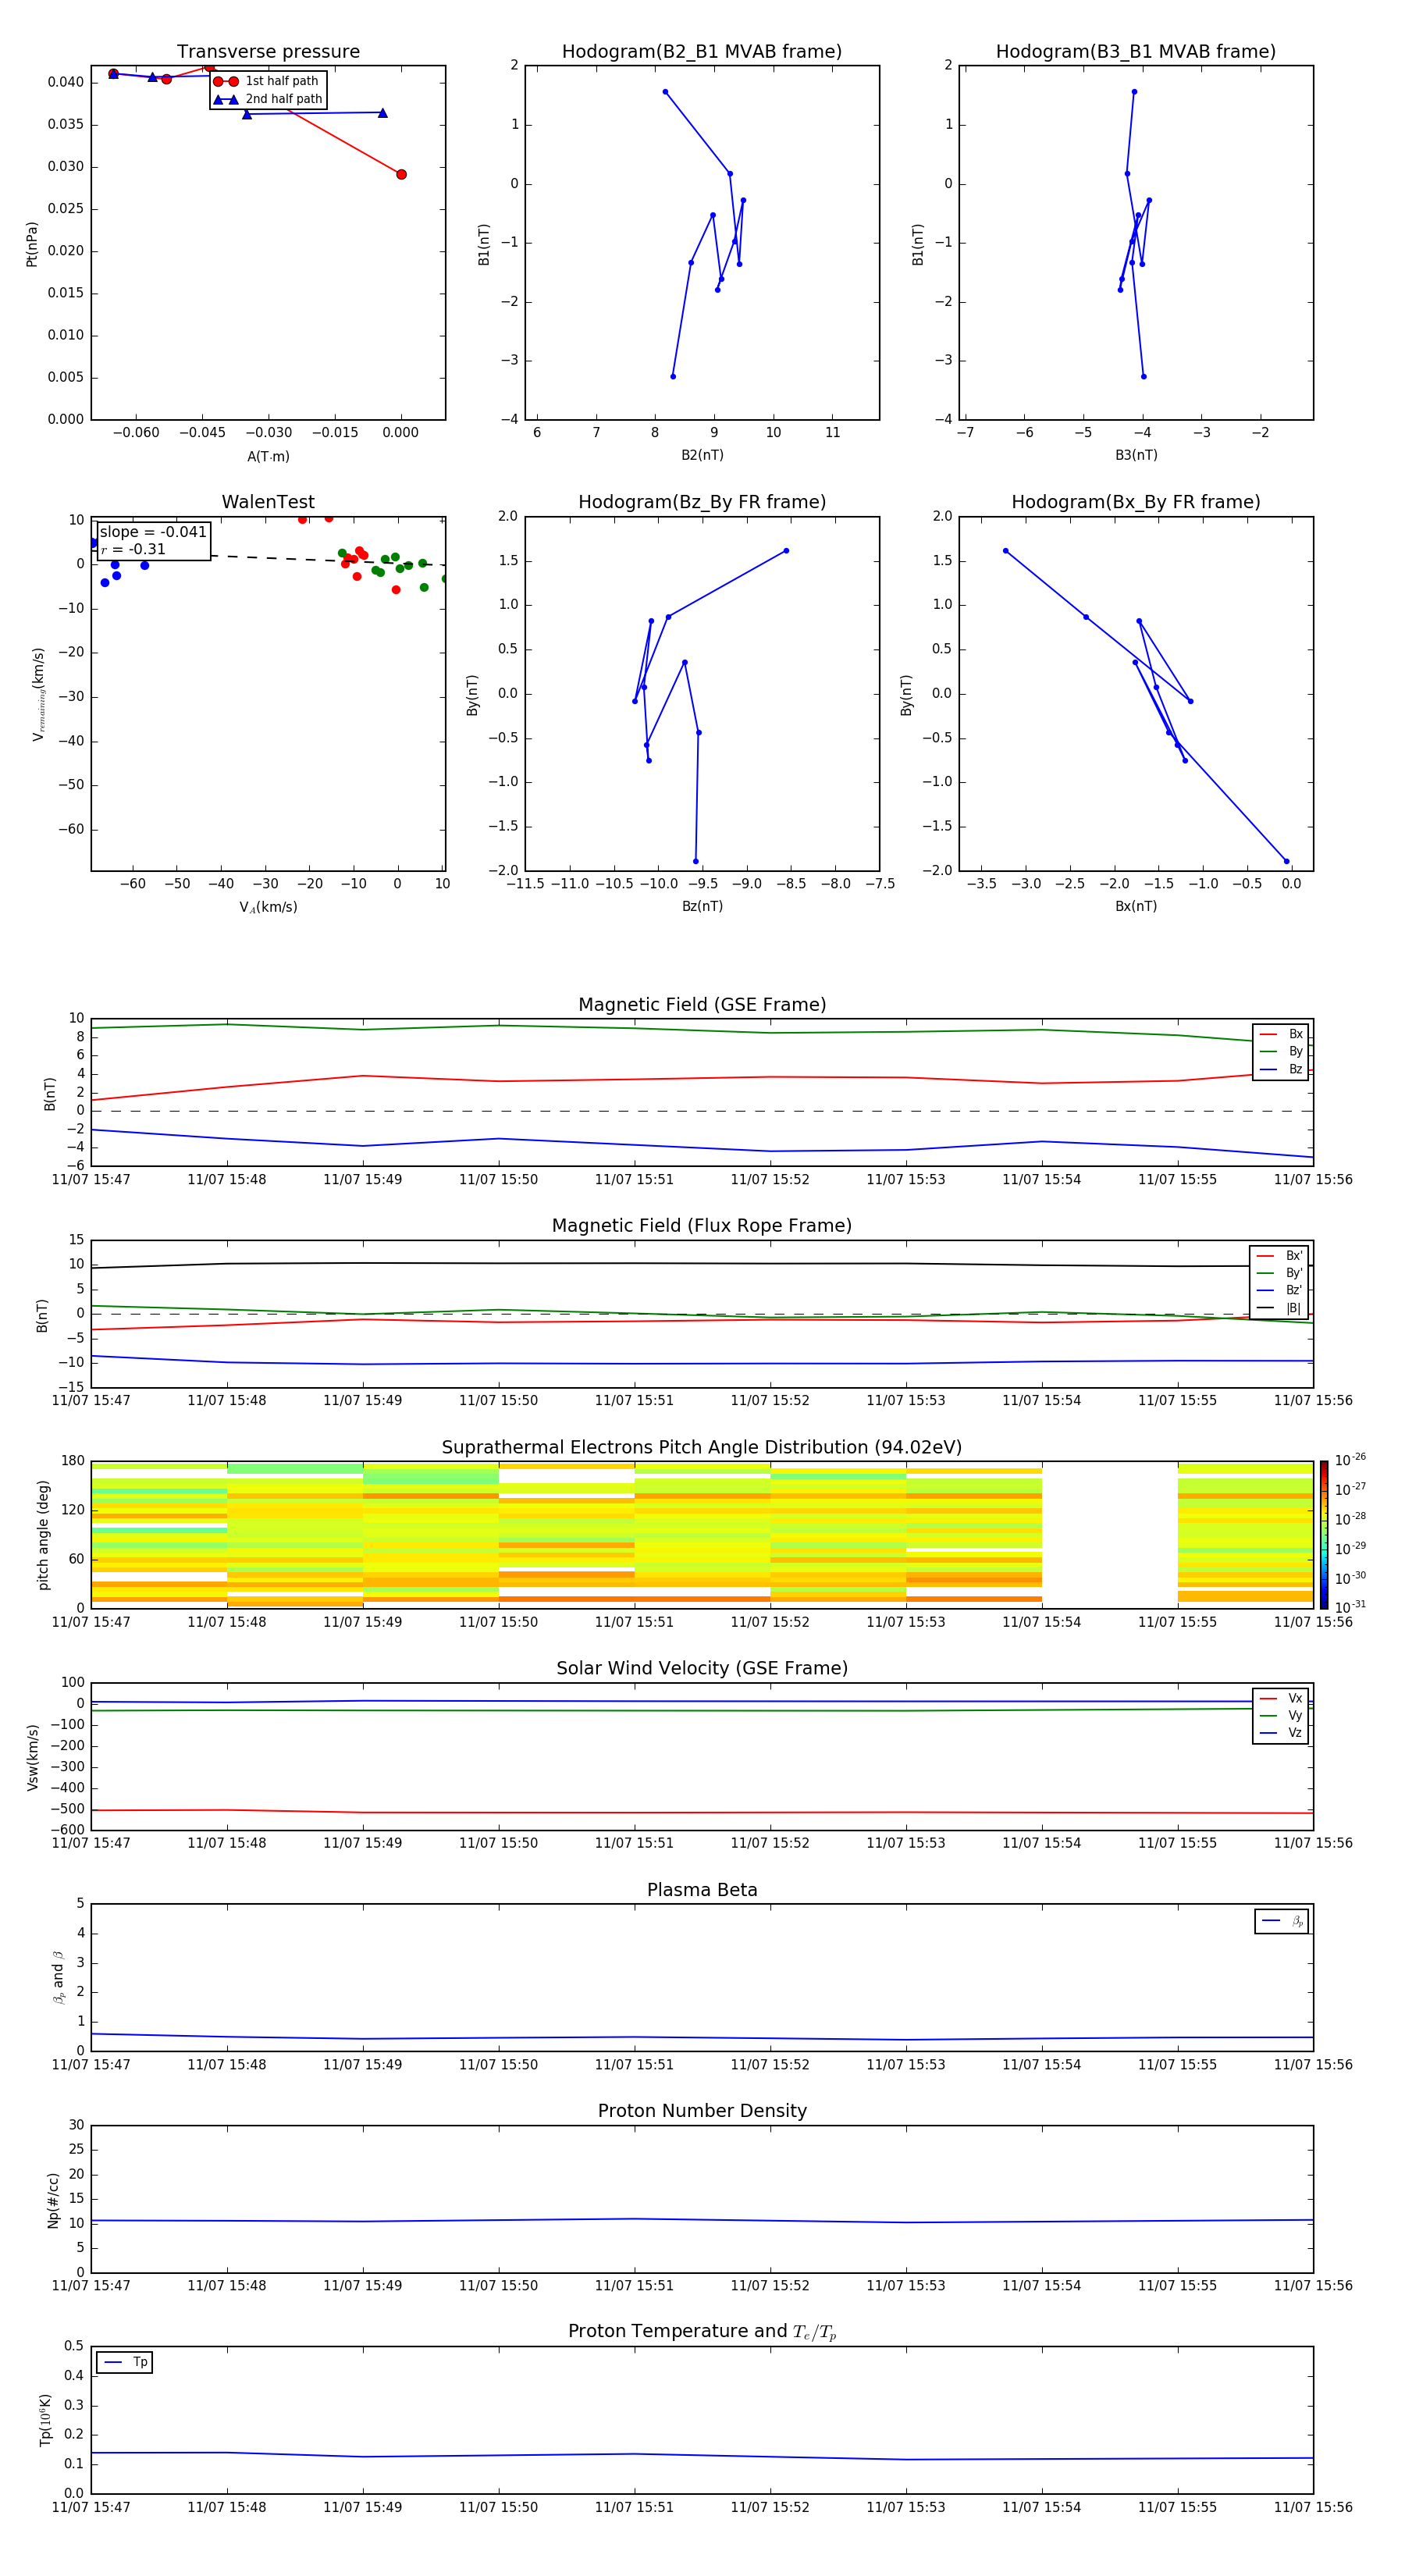Click the "Tp(10^6K)" y-axis label
Image resolution: width=1405 pixels, height=2576 pixels.
click(45, 2420)
